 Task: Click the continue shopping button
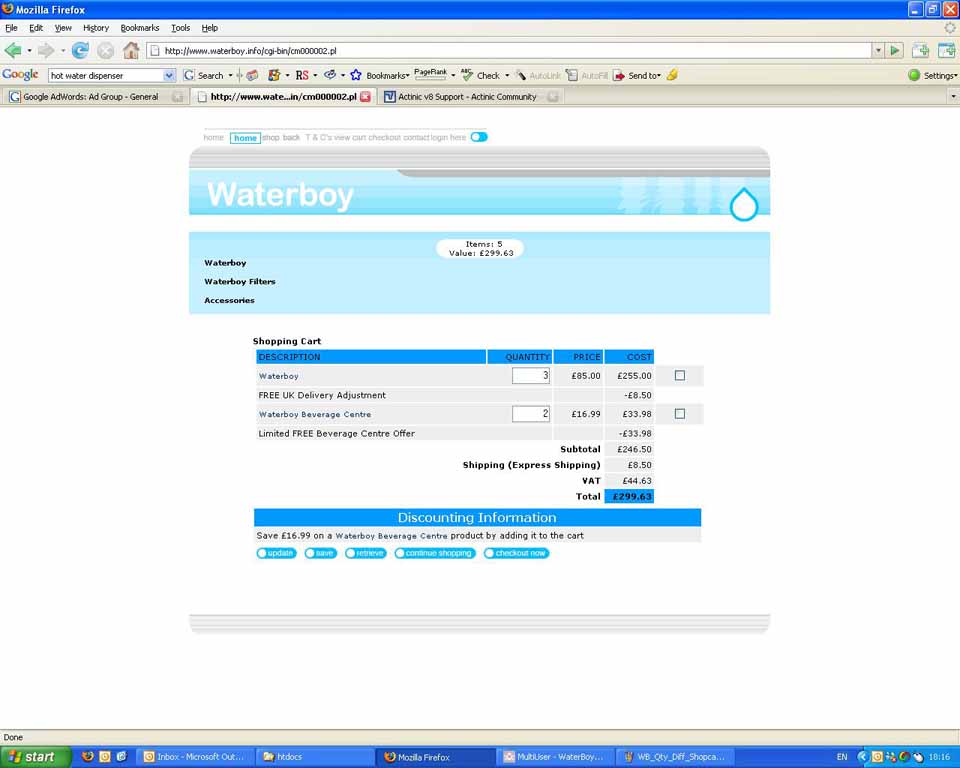pos(435,553)
